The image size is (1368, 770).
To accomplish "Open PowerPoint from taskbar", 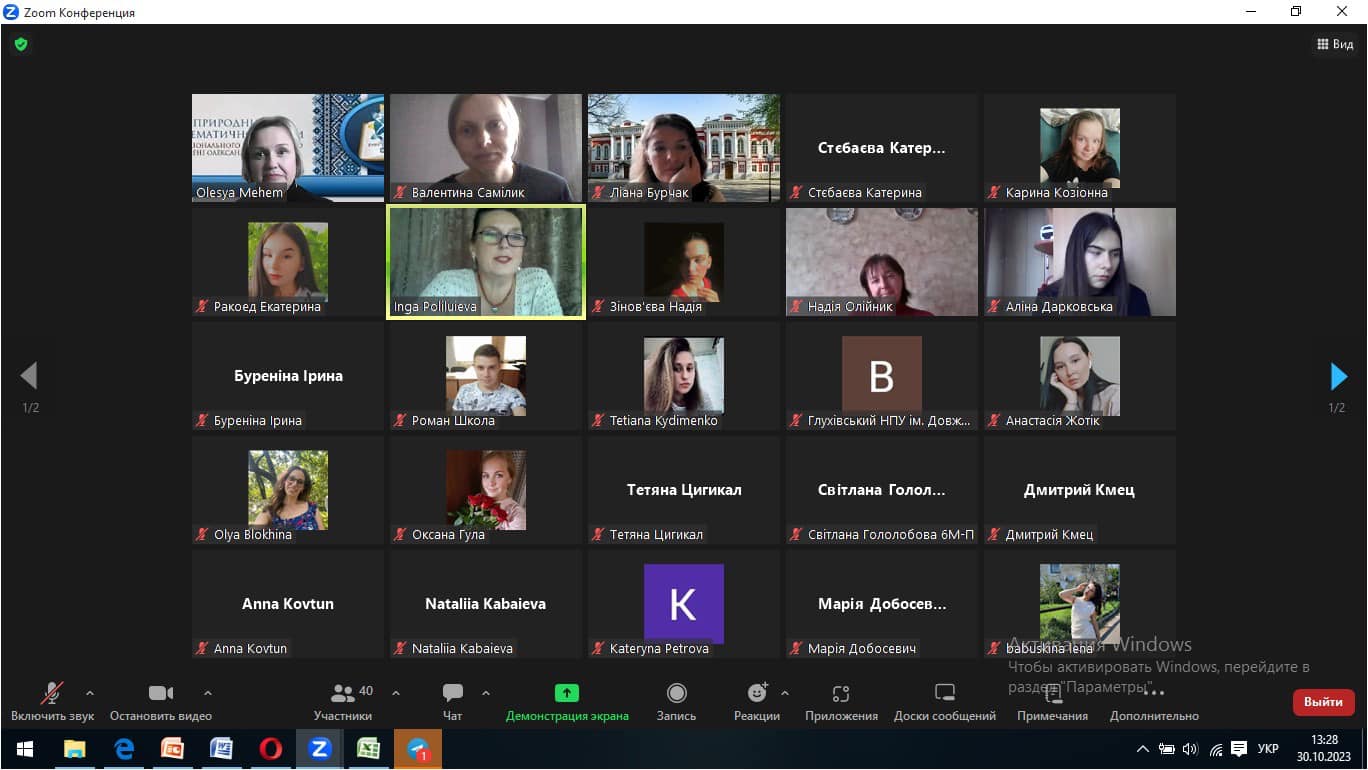I will [172, 749].
